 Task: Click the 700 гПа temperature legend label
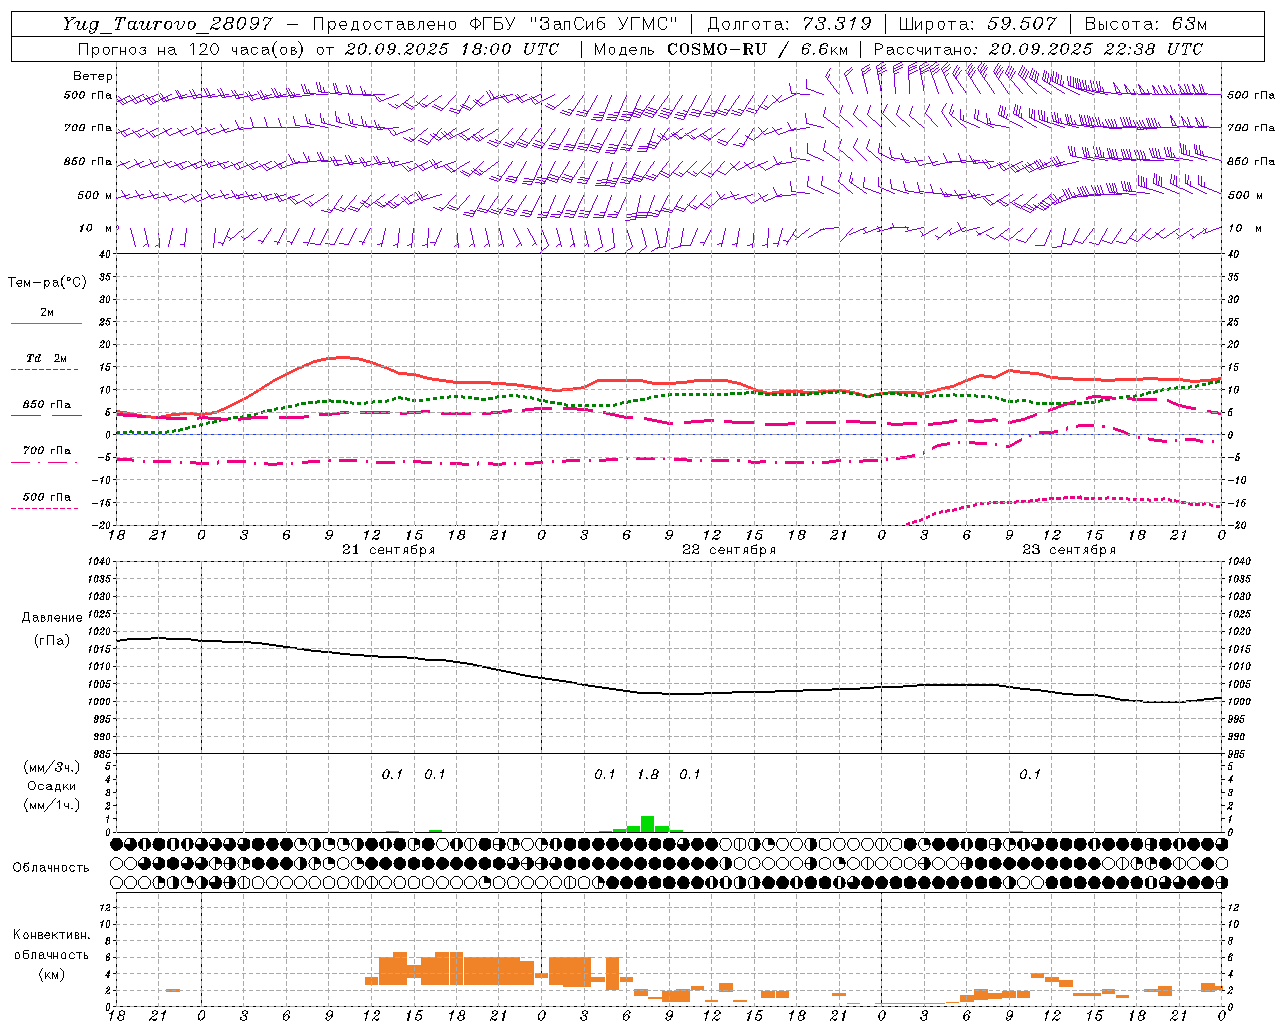[47, 451]
